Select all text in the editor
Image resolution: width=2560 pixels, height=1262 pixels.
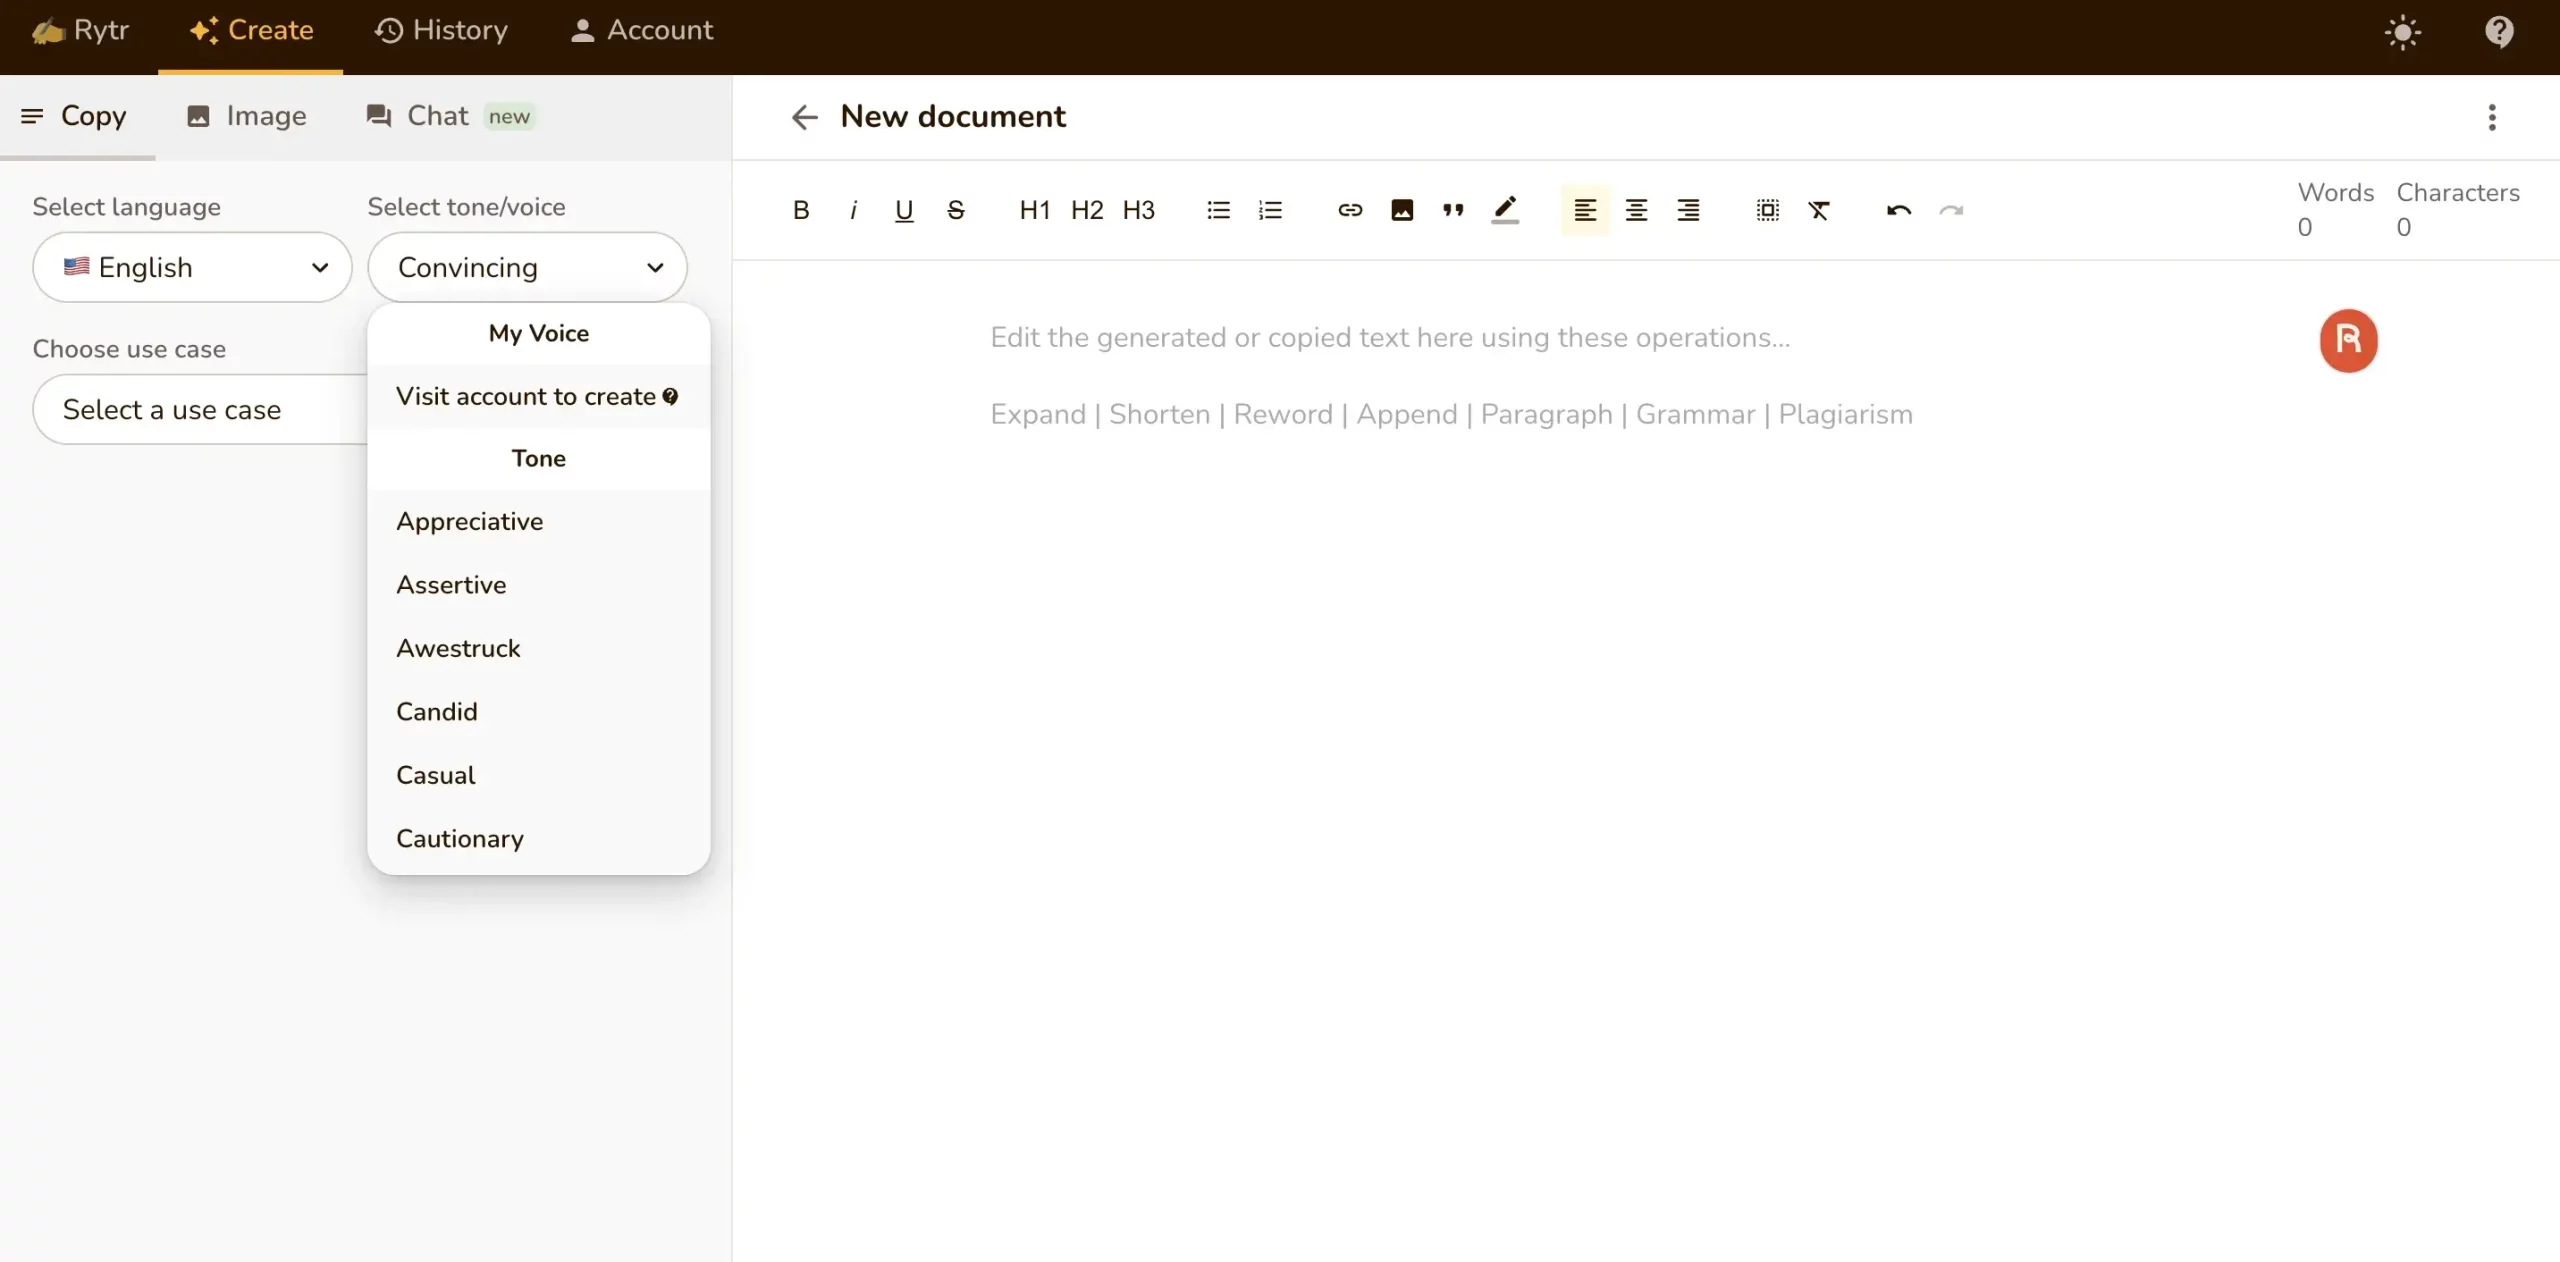tap(1768, 210)
